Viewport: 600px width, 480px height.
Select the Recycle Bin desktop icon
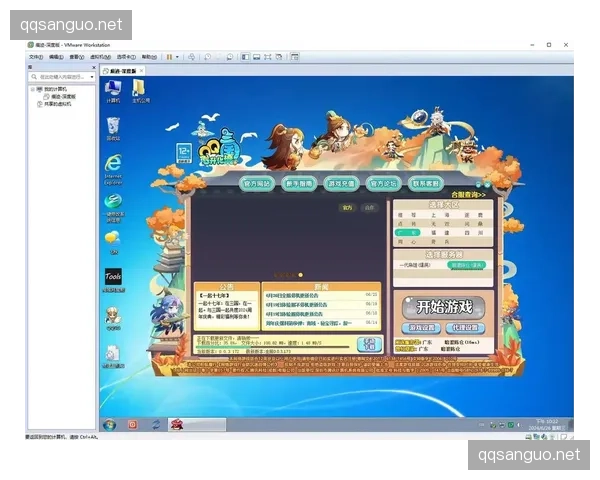coord(113,129)
